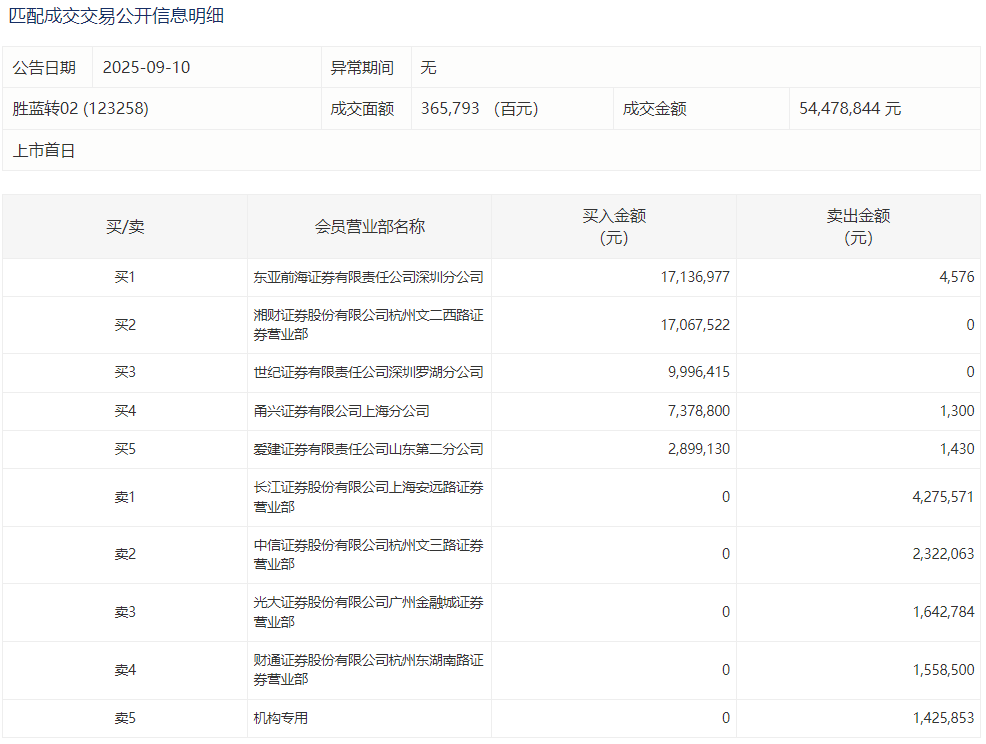Select 东亚前海证券 深圳分公司 entry

tap(368, 277)
